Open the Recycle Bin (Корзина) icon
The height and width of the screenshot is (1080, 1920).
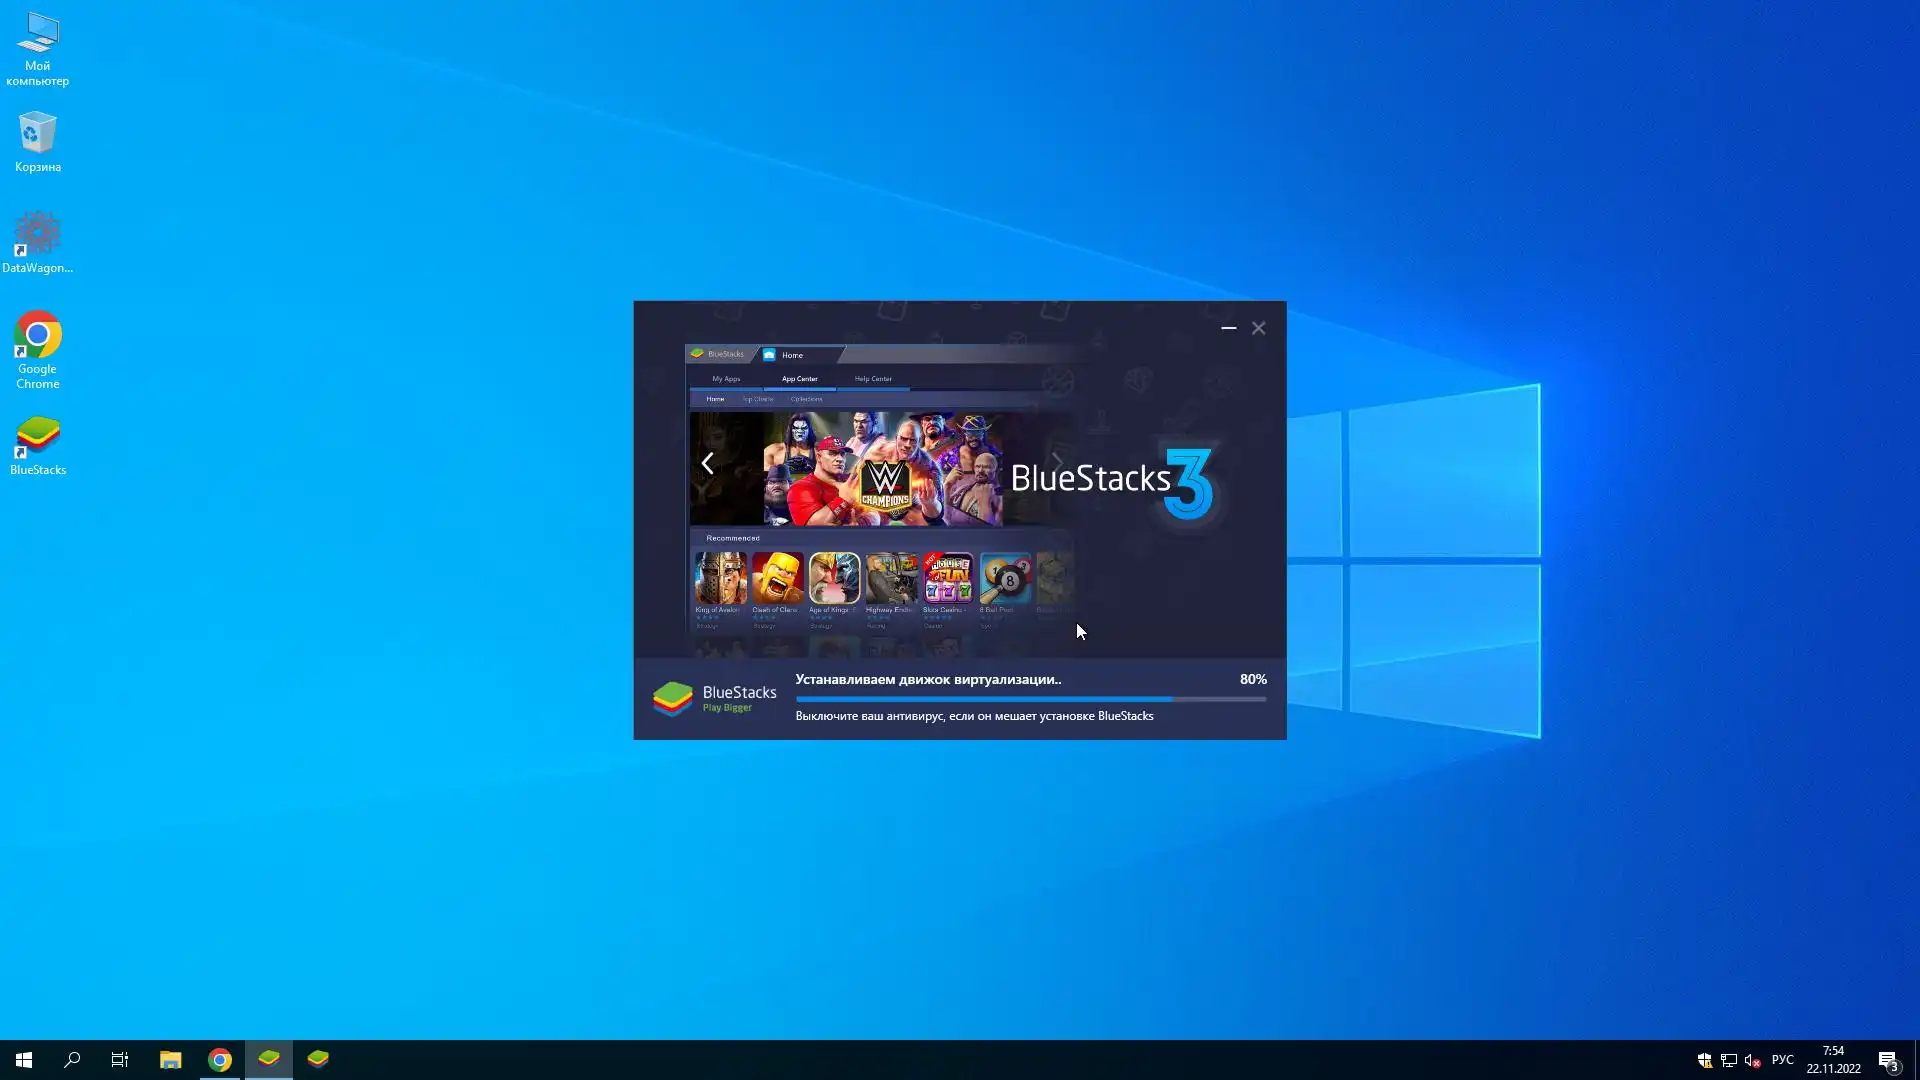pyautogui.click(x=38, y=133)
